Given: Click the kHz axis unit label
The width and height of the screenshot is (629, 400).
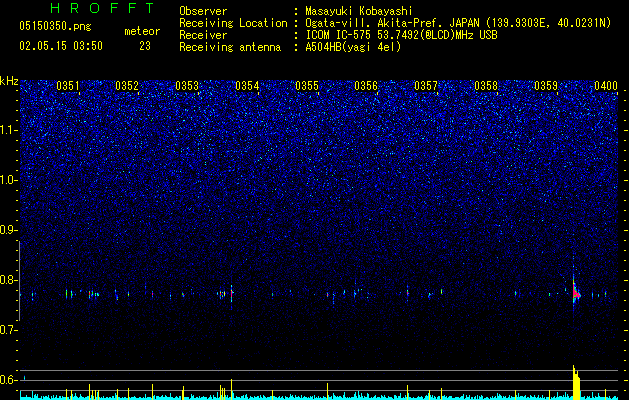Looking at the screenshot, I should coord(9,81).
